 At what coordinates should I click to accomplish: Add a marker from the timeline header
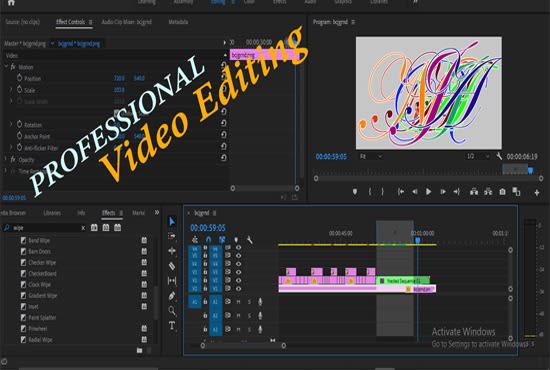point(236,240)
